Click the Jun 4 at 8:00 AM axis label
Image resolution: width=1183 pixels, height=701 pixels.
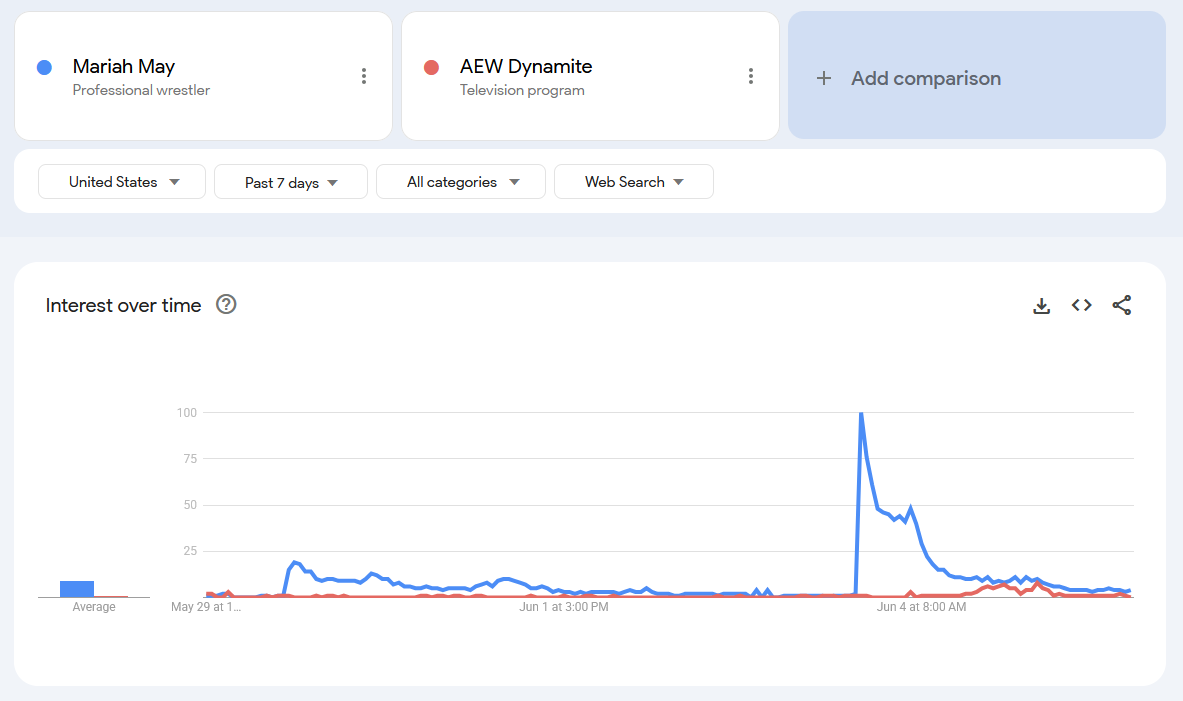[921, 607]
